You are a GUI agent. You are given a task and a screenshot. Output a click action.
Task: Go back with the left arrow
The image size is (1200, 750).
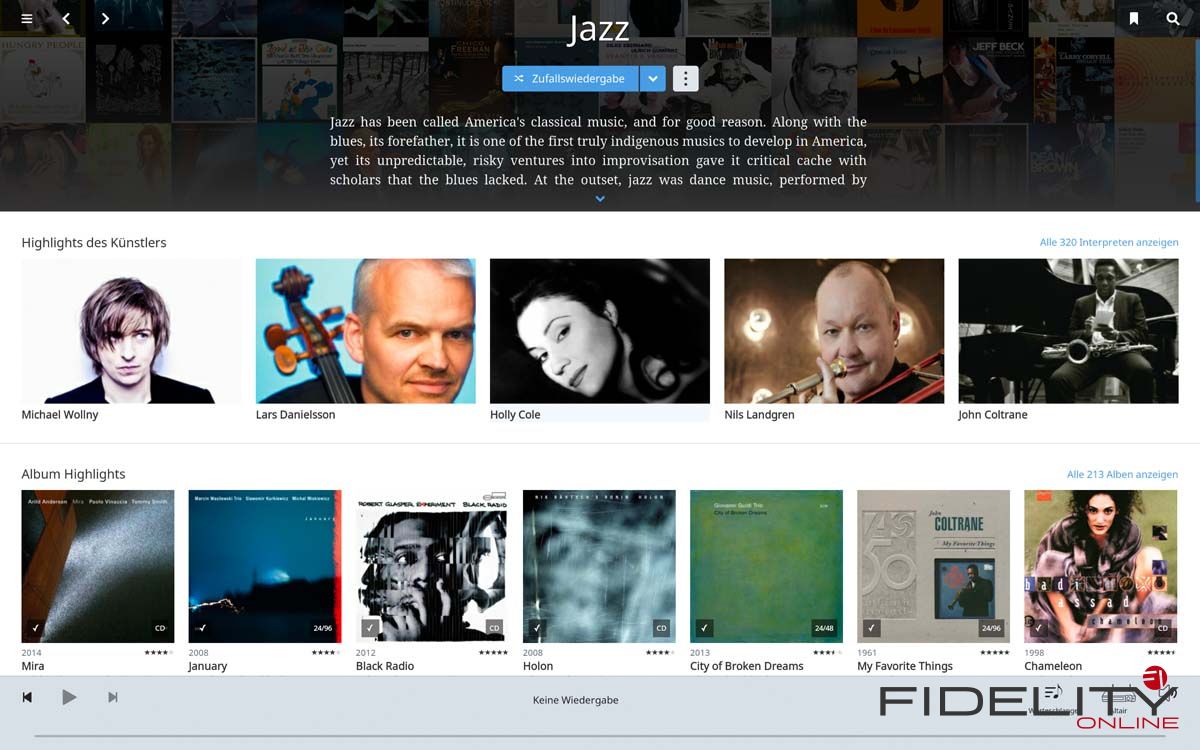[66, 19]
